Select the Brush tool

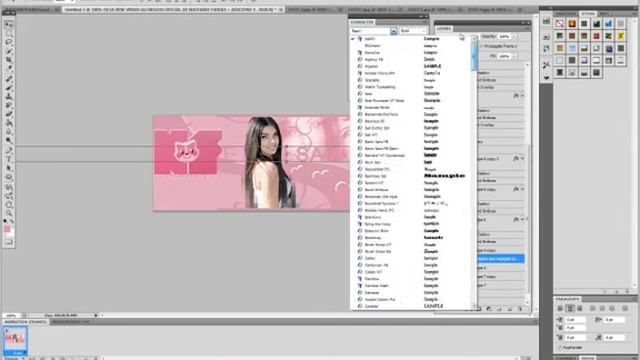pyautogui.click(x=9, y=87)
